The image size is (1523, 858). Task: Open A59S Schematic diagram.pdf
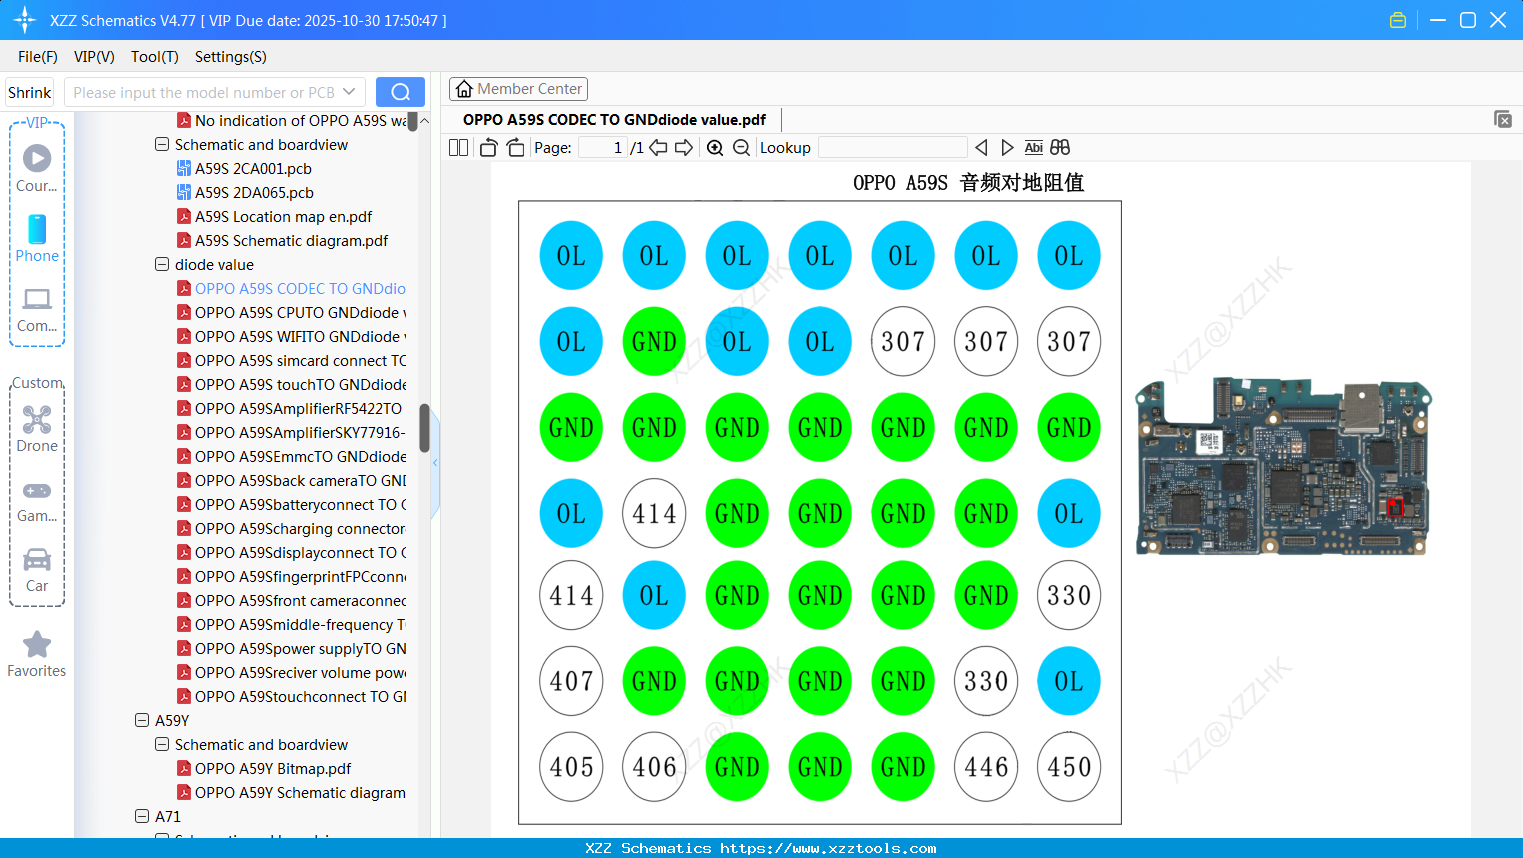click(291, 241)
